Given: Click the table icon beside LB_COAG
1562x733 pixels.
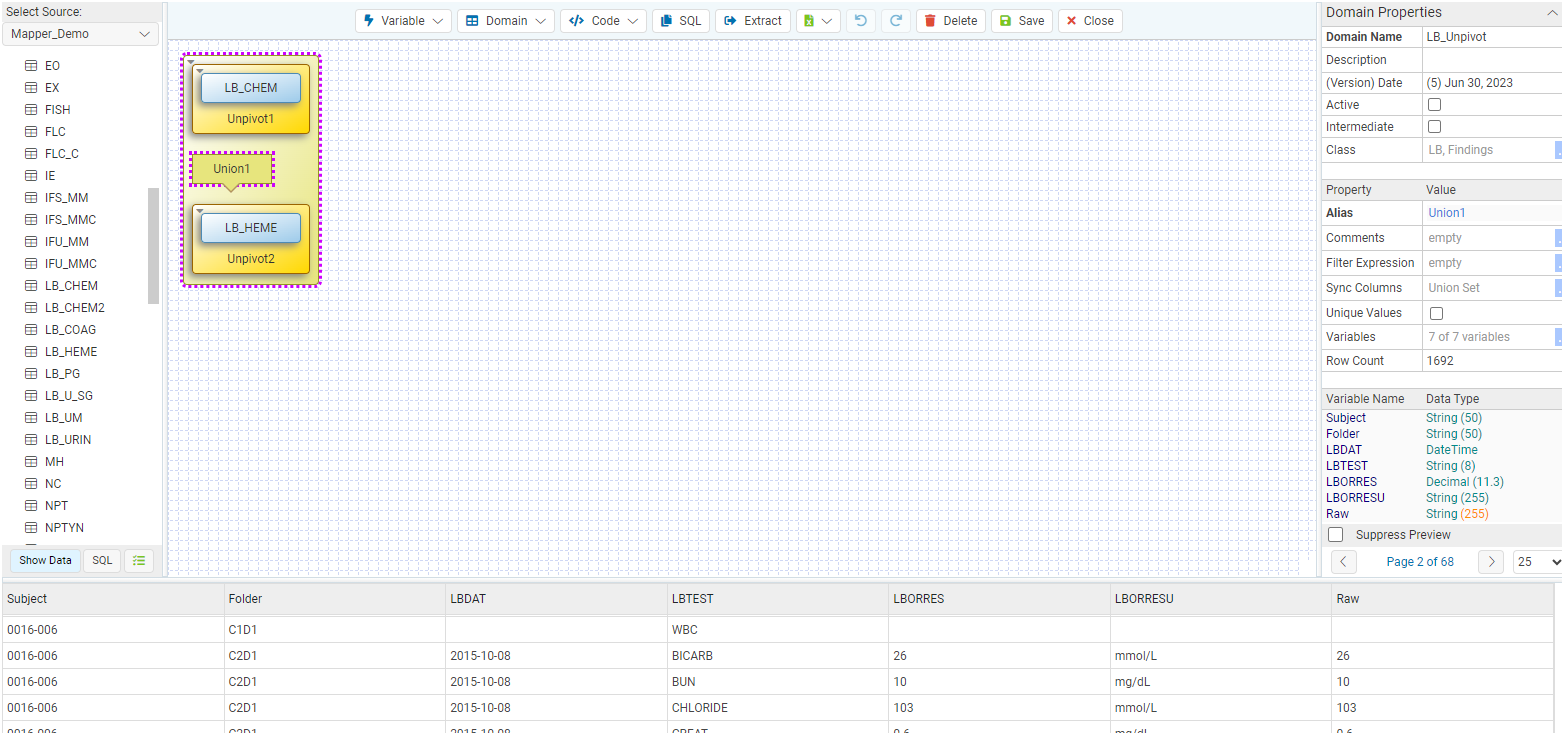Looking at the screenshot, I should 31,330.
